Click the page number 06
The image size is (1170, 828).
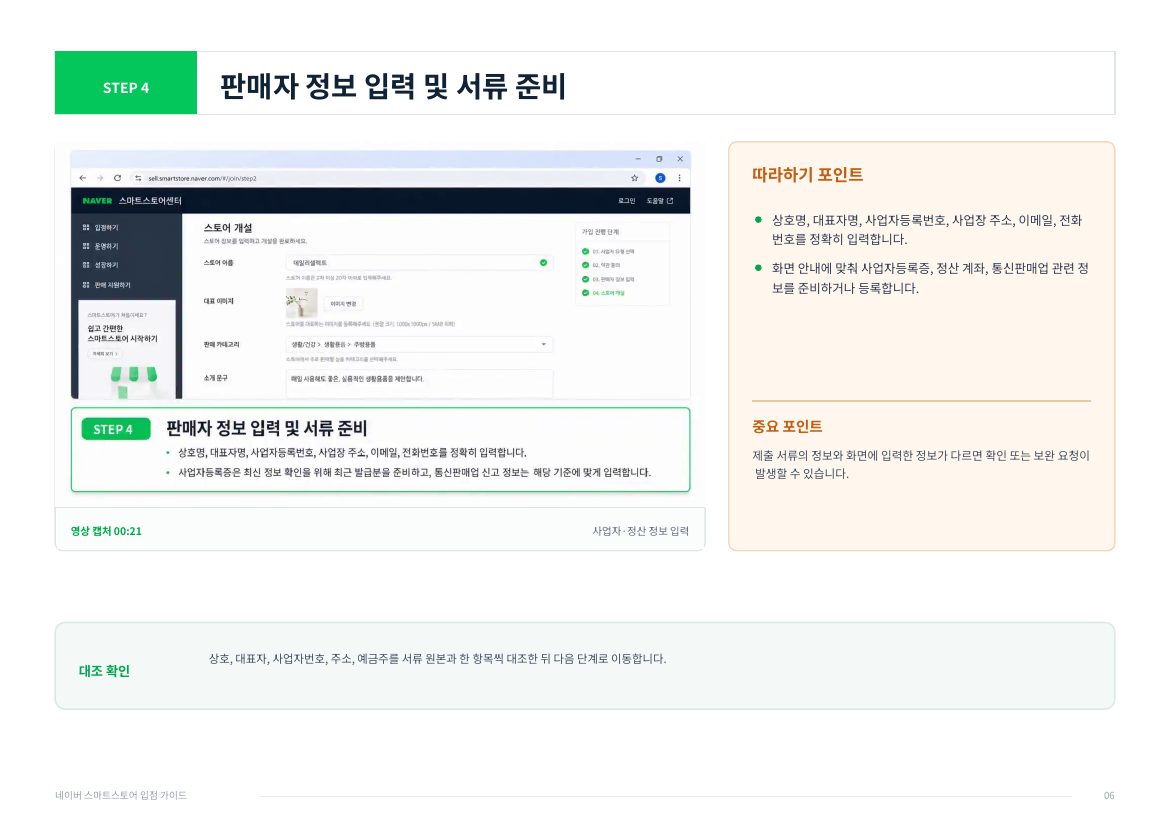pyautogui.click(x=1109, y=795)
